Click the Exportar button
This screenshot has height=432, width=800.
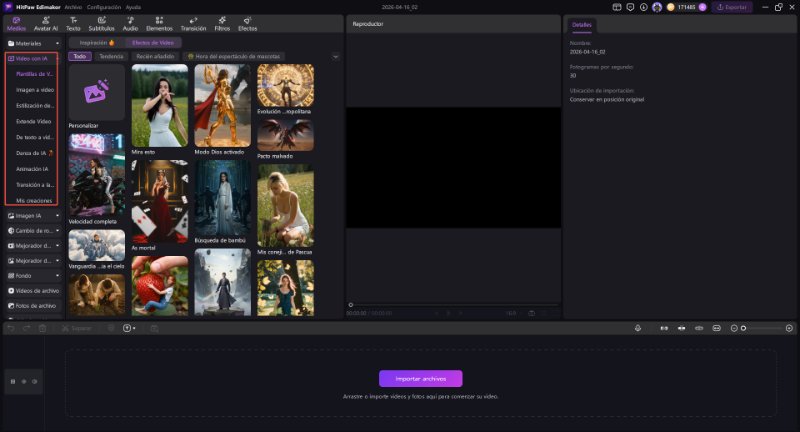[732, 7]
